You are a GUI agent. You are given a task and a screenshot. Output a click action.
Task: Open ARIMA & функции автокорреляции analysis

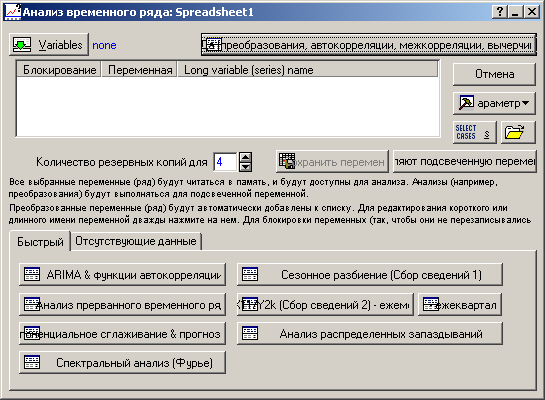tap(122, 275)
